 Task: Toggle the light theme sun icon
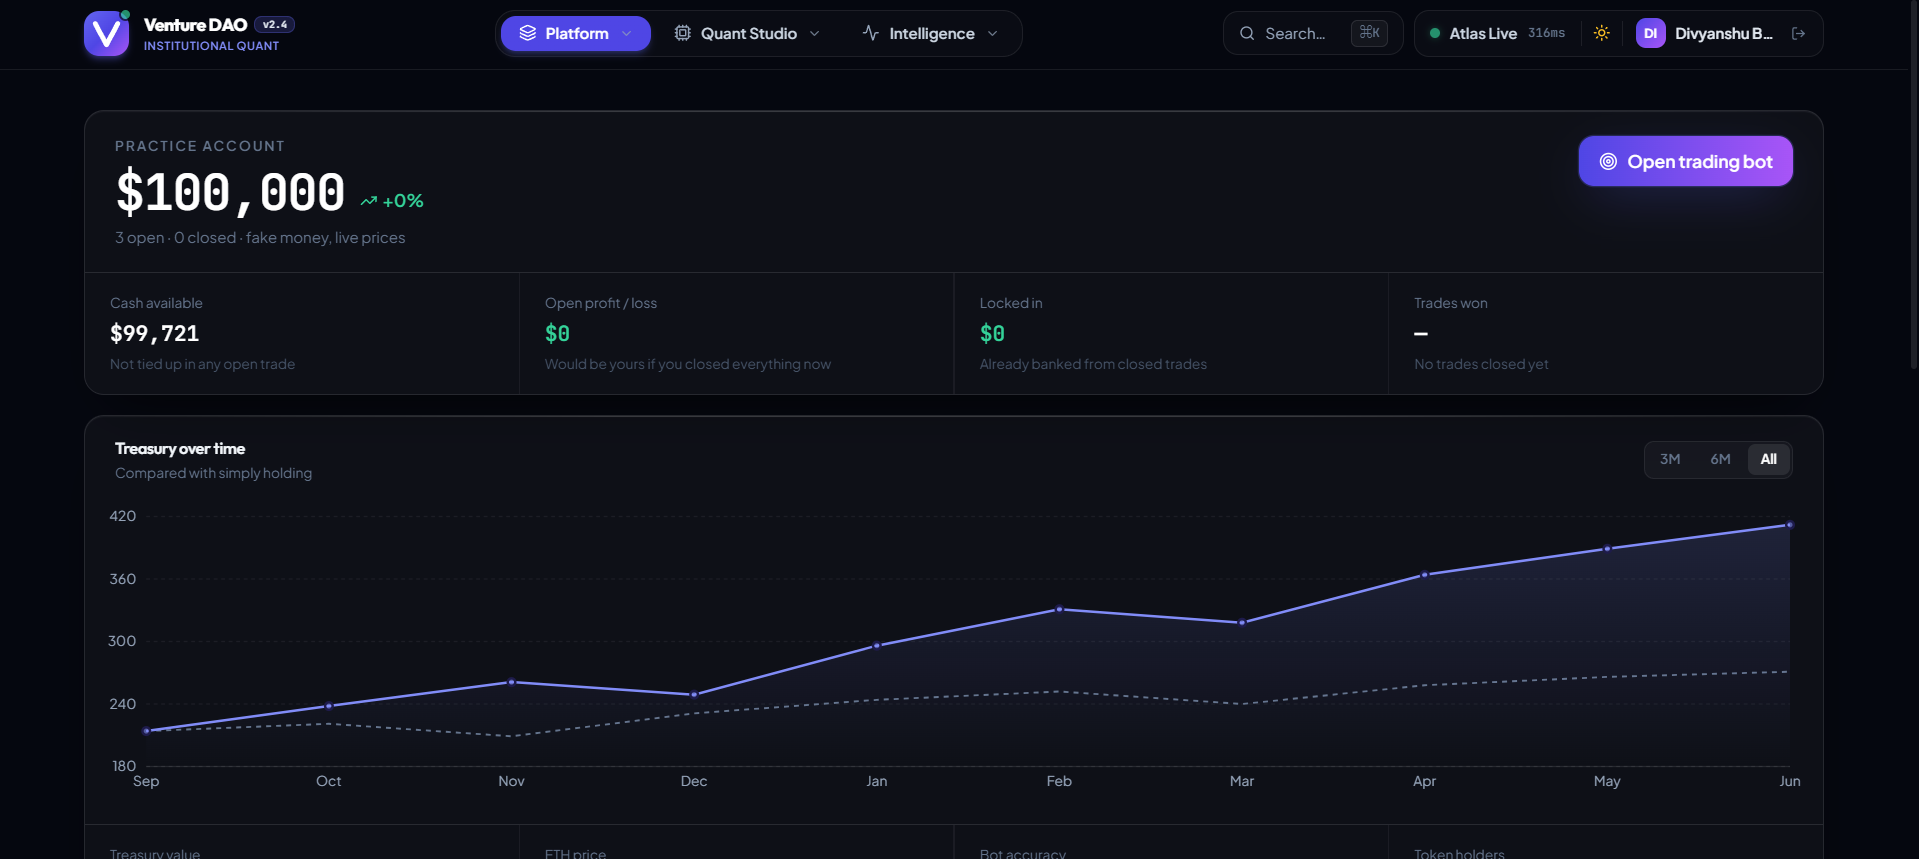[1602, 33]
